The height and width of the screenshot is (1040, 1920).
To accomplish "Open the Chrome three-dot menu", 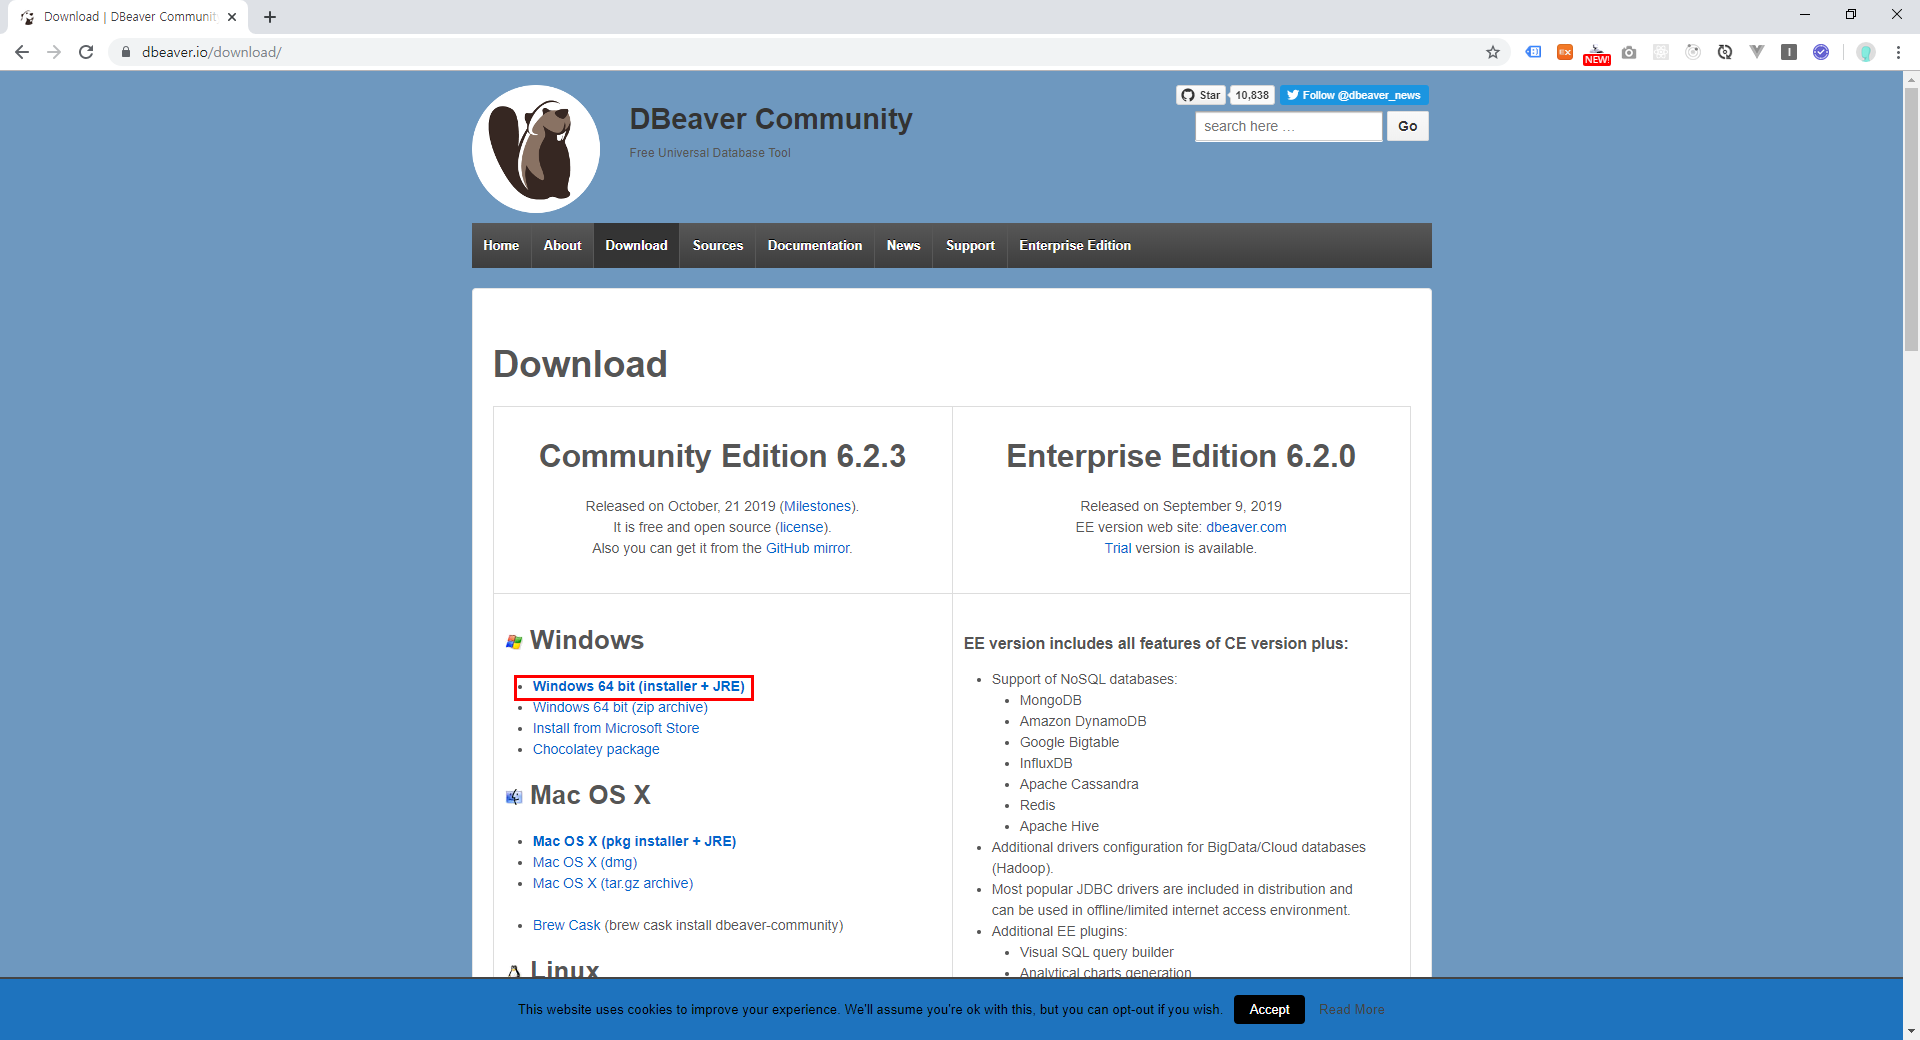I will pos(1898,52).
